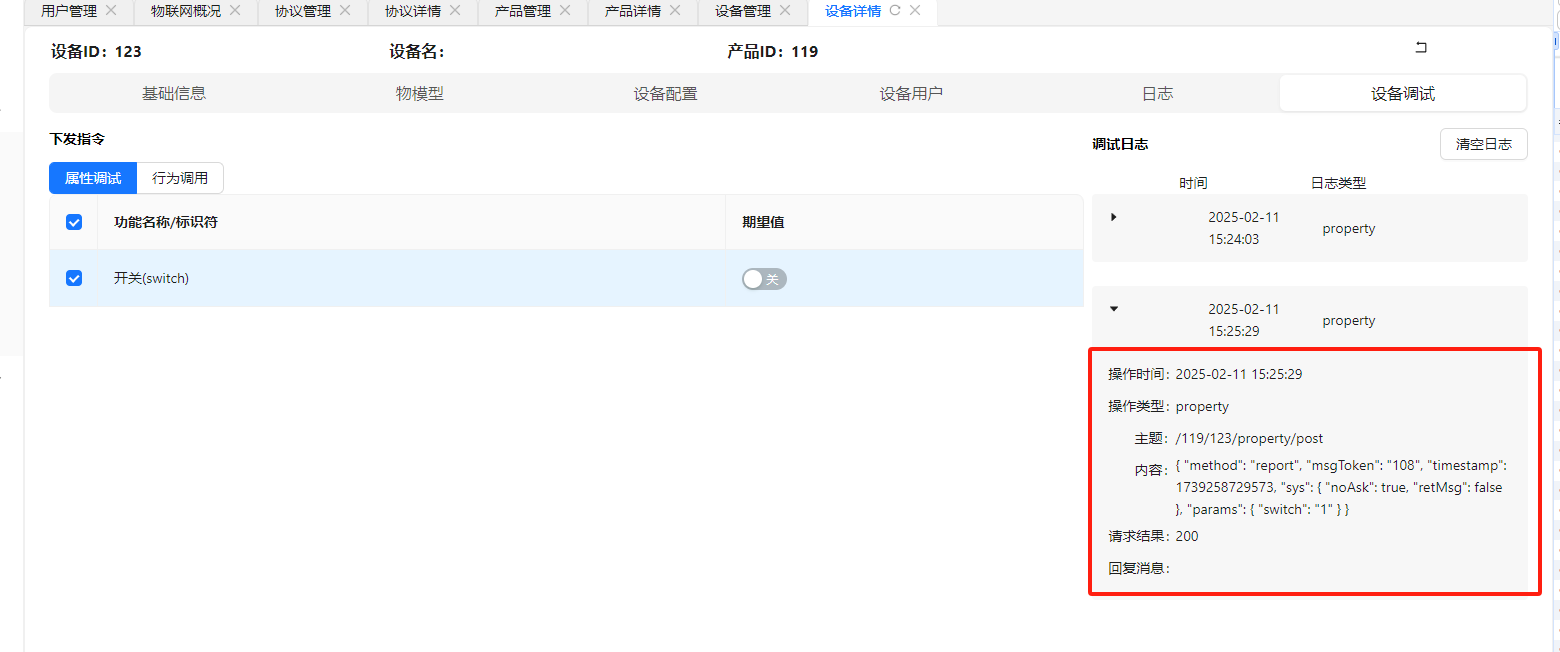Image resolution: width=1560 pixels, height=652 pixels.
Task: Open the 日志 tab
Action: pyautogui.click(x=1157, y=94)
